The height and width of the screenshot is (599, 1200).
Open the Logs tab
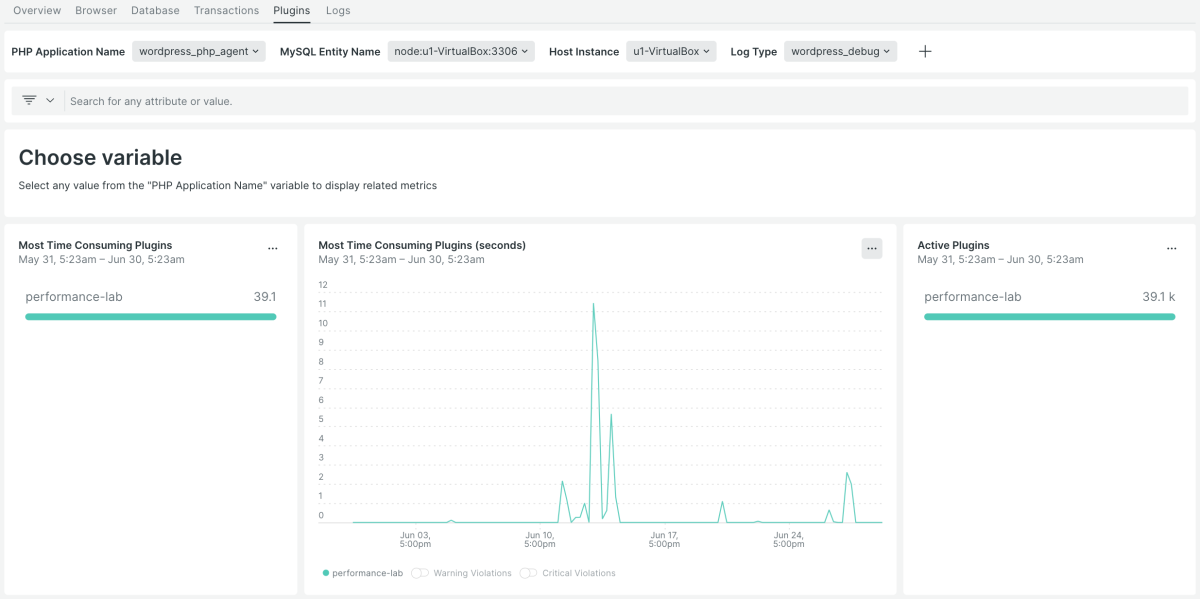coord(338,11)
